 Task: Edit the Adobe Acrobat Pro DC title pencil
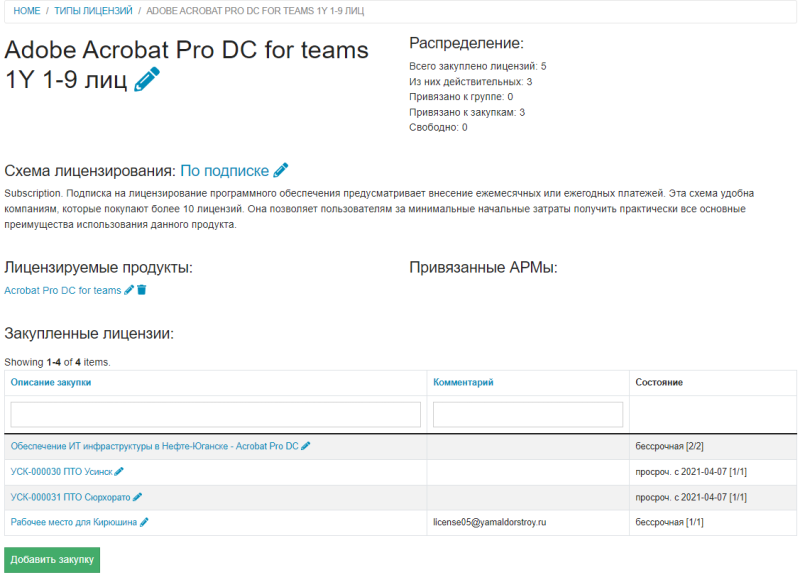[147, 79]
